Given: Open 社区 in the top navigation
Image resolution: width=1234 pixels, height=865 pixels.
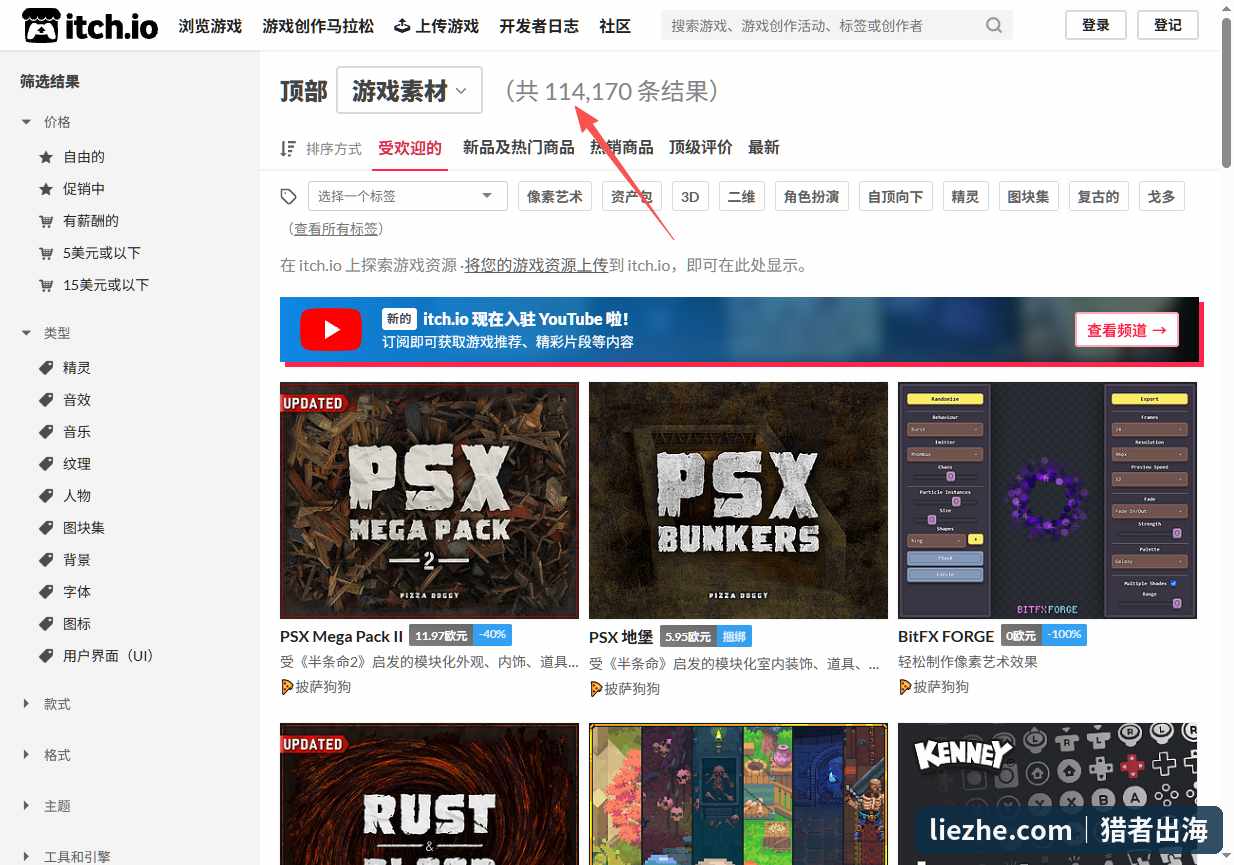Looking at the screenshot, I should pos(615,26).
